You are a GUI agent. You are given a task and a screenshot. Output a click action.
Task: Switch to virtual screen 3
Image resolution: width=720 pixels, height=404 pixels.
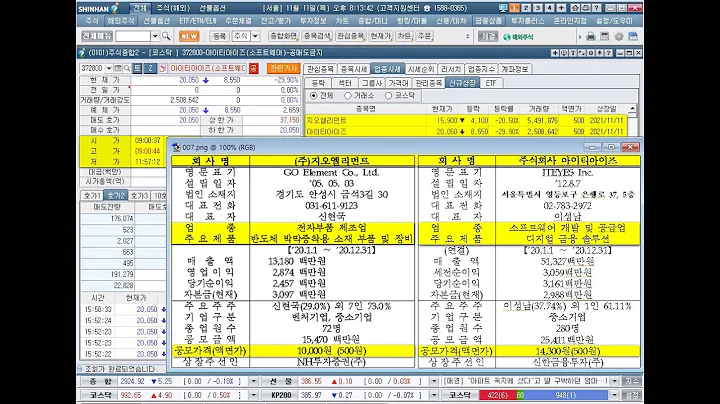point(538,8)
